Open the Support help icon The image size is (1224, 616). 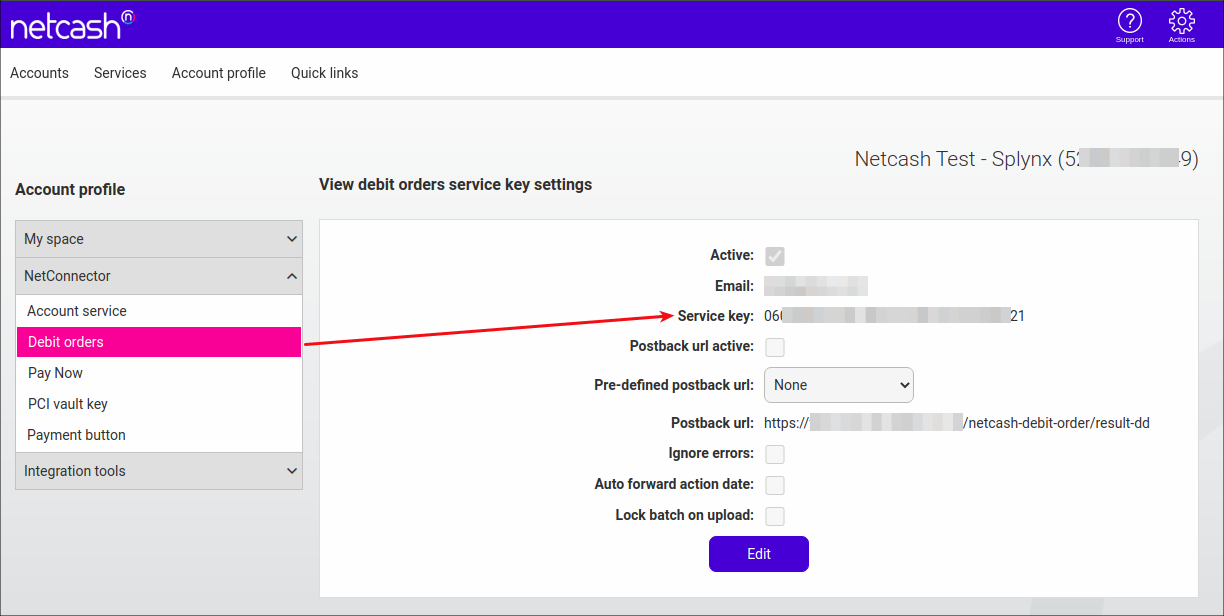tap(1129, 22)
